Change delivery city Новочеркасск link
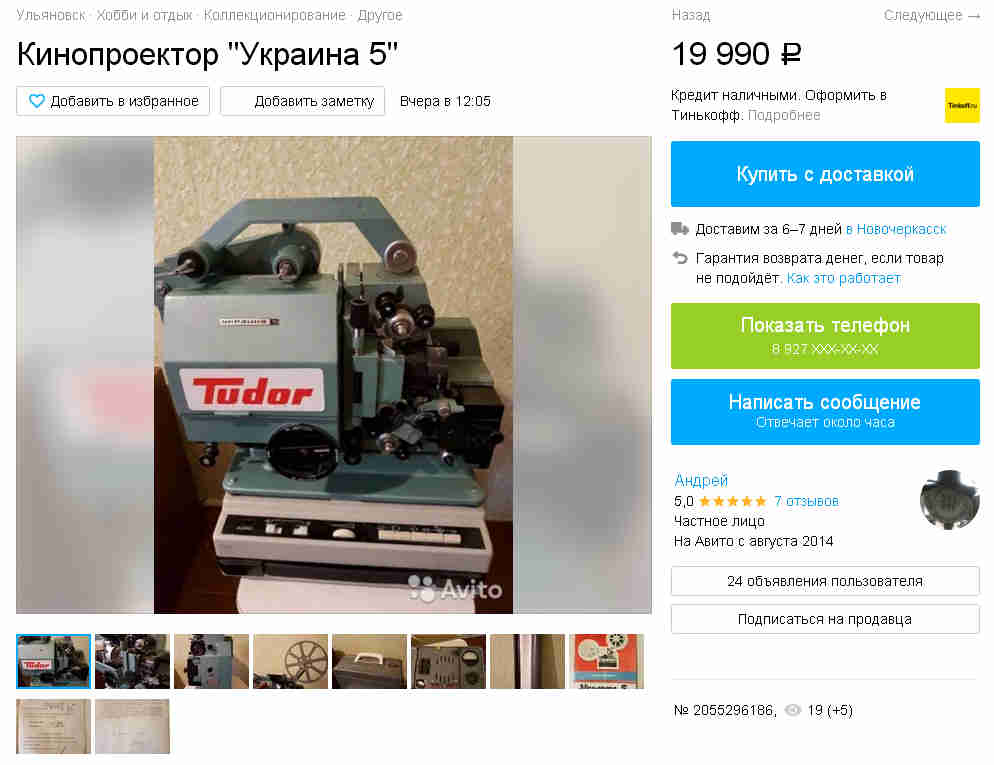This screenshot has width=994, height=765. point(896,229)
